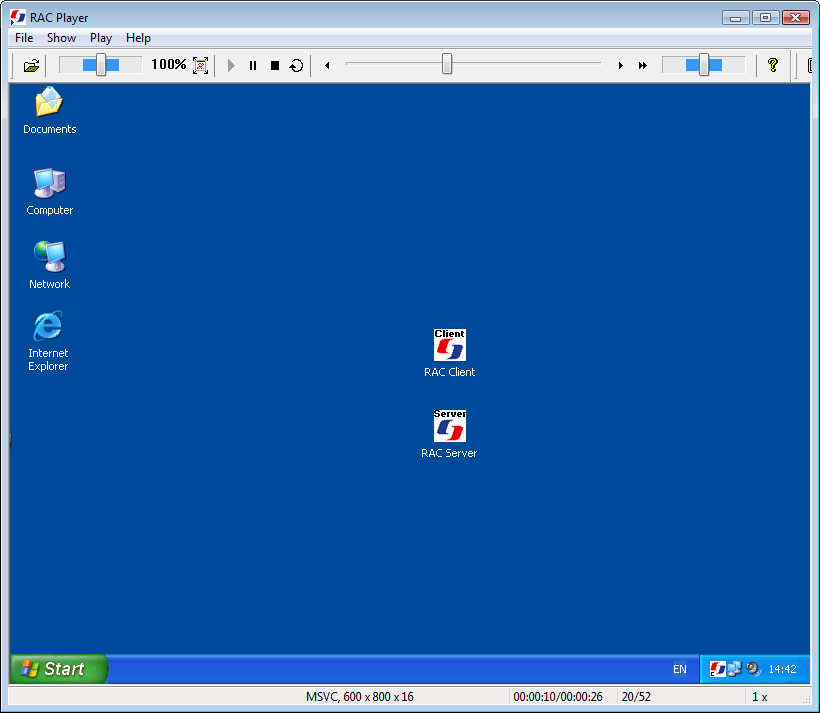This screenshot has width=820, height=713.
Task: Click the Start button in recorded taskbar
Action: click(x=59, y=669)
